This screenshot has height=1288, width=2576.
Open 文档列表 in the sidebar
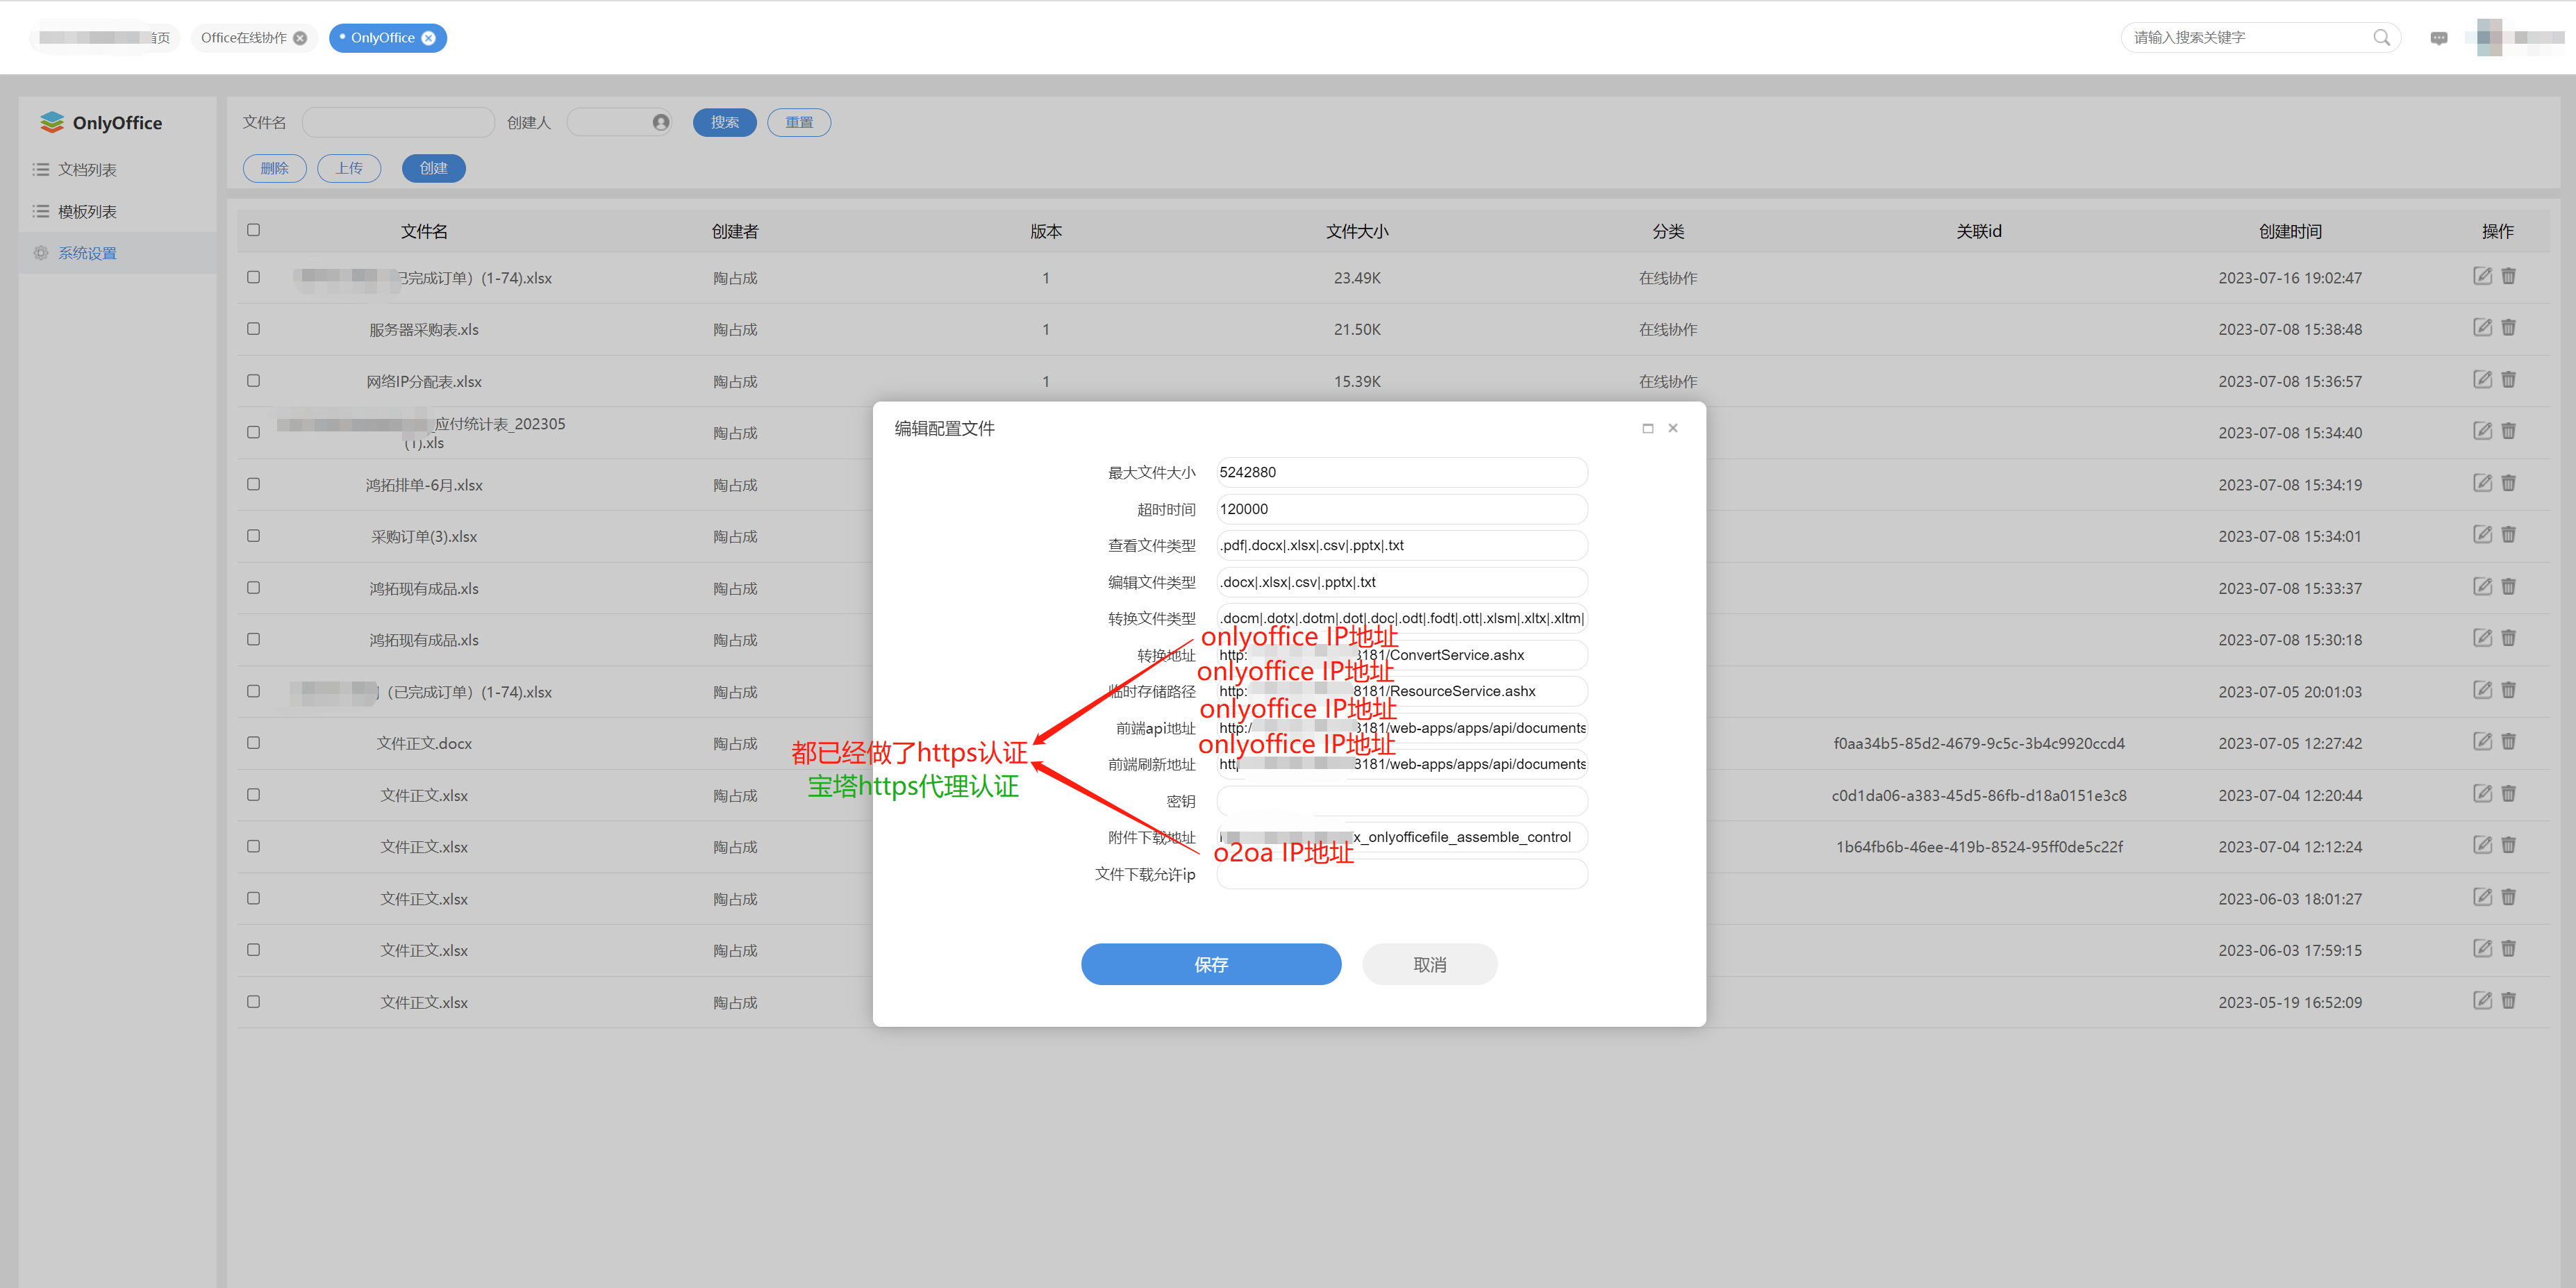click(x=87, y=170)
